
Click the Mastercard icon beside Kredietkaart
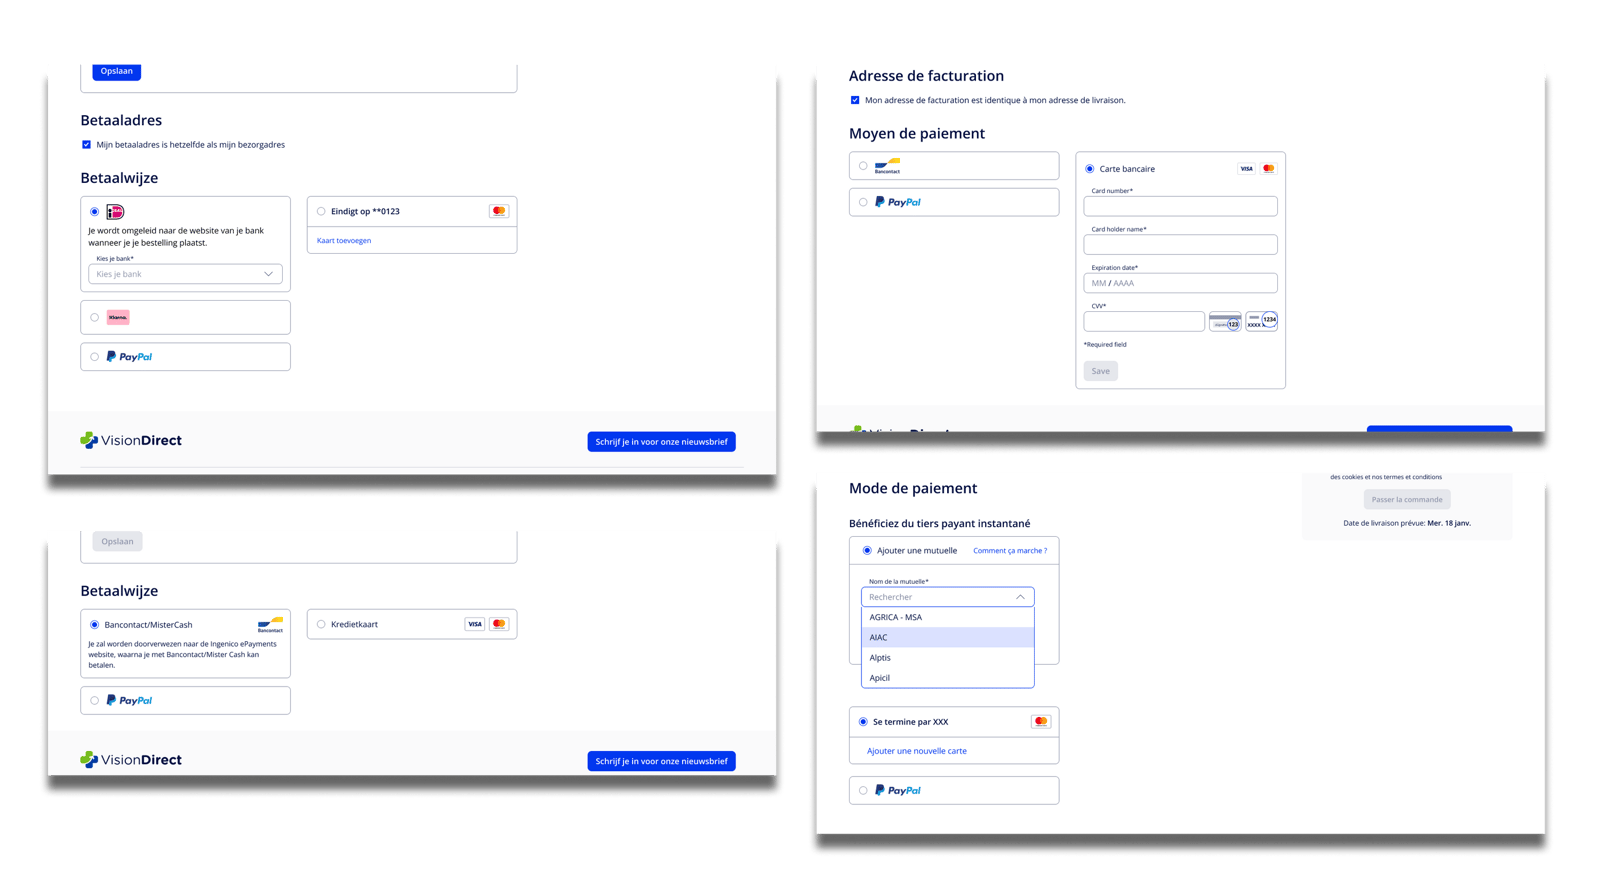499,624
